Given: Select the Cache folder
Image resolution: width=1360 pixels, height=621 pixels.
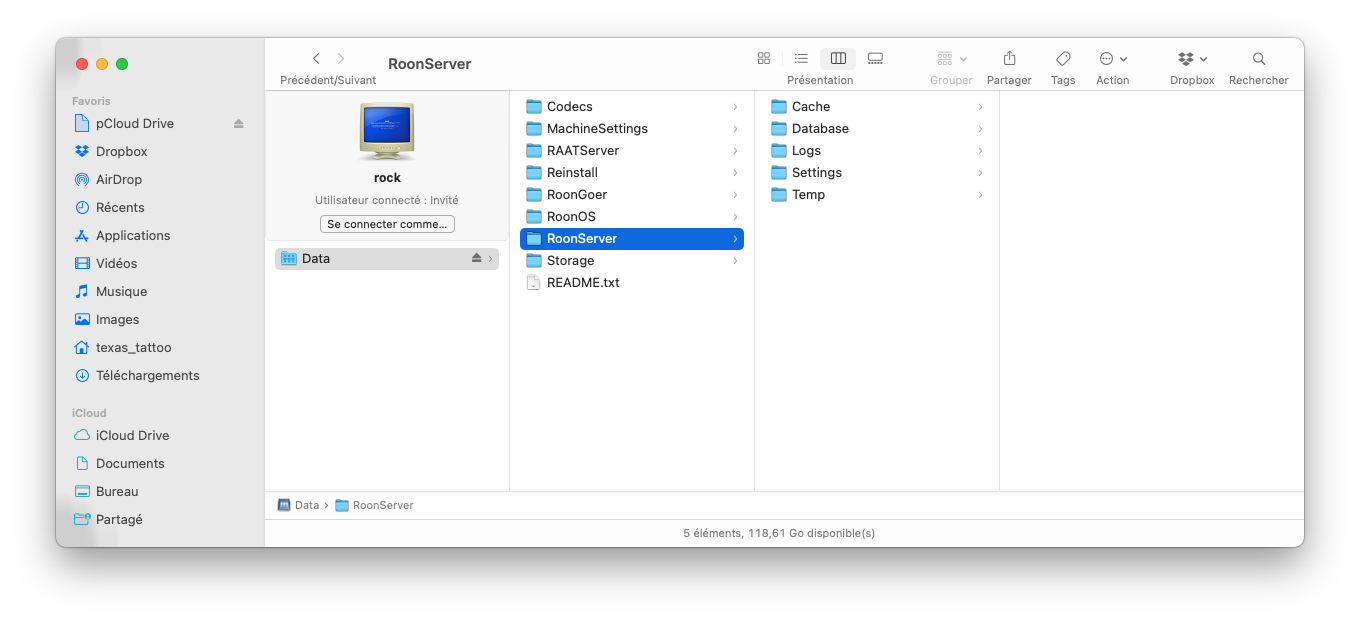Looking at the screenshot, I should click(x=877, y=107).
